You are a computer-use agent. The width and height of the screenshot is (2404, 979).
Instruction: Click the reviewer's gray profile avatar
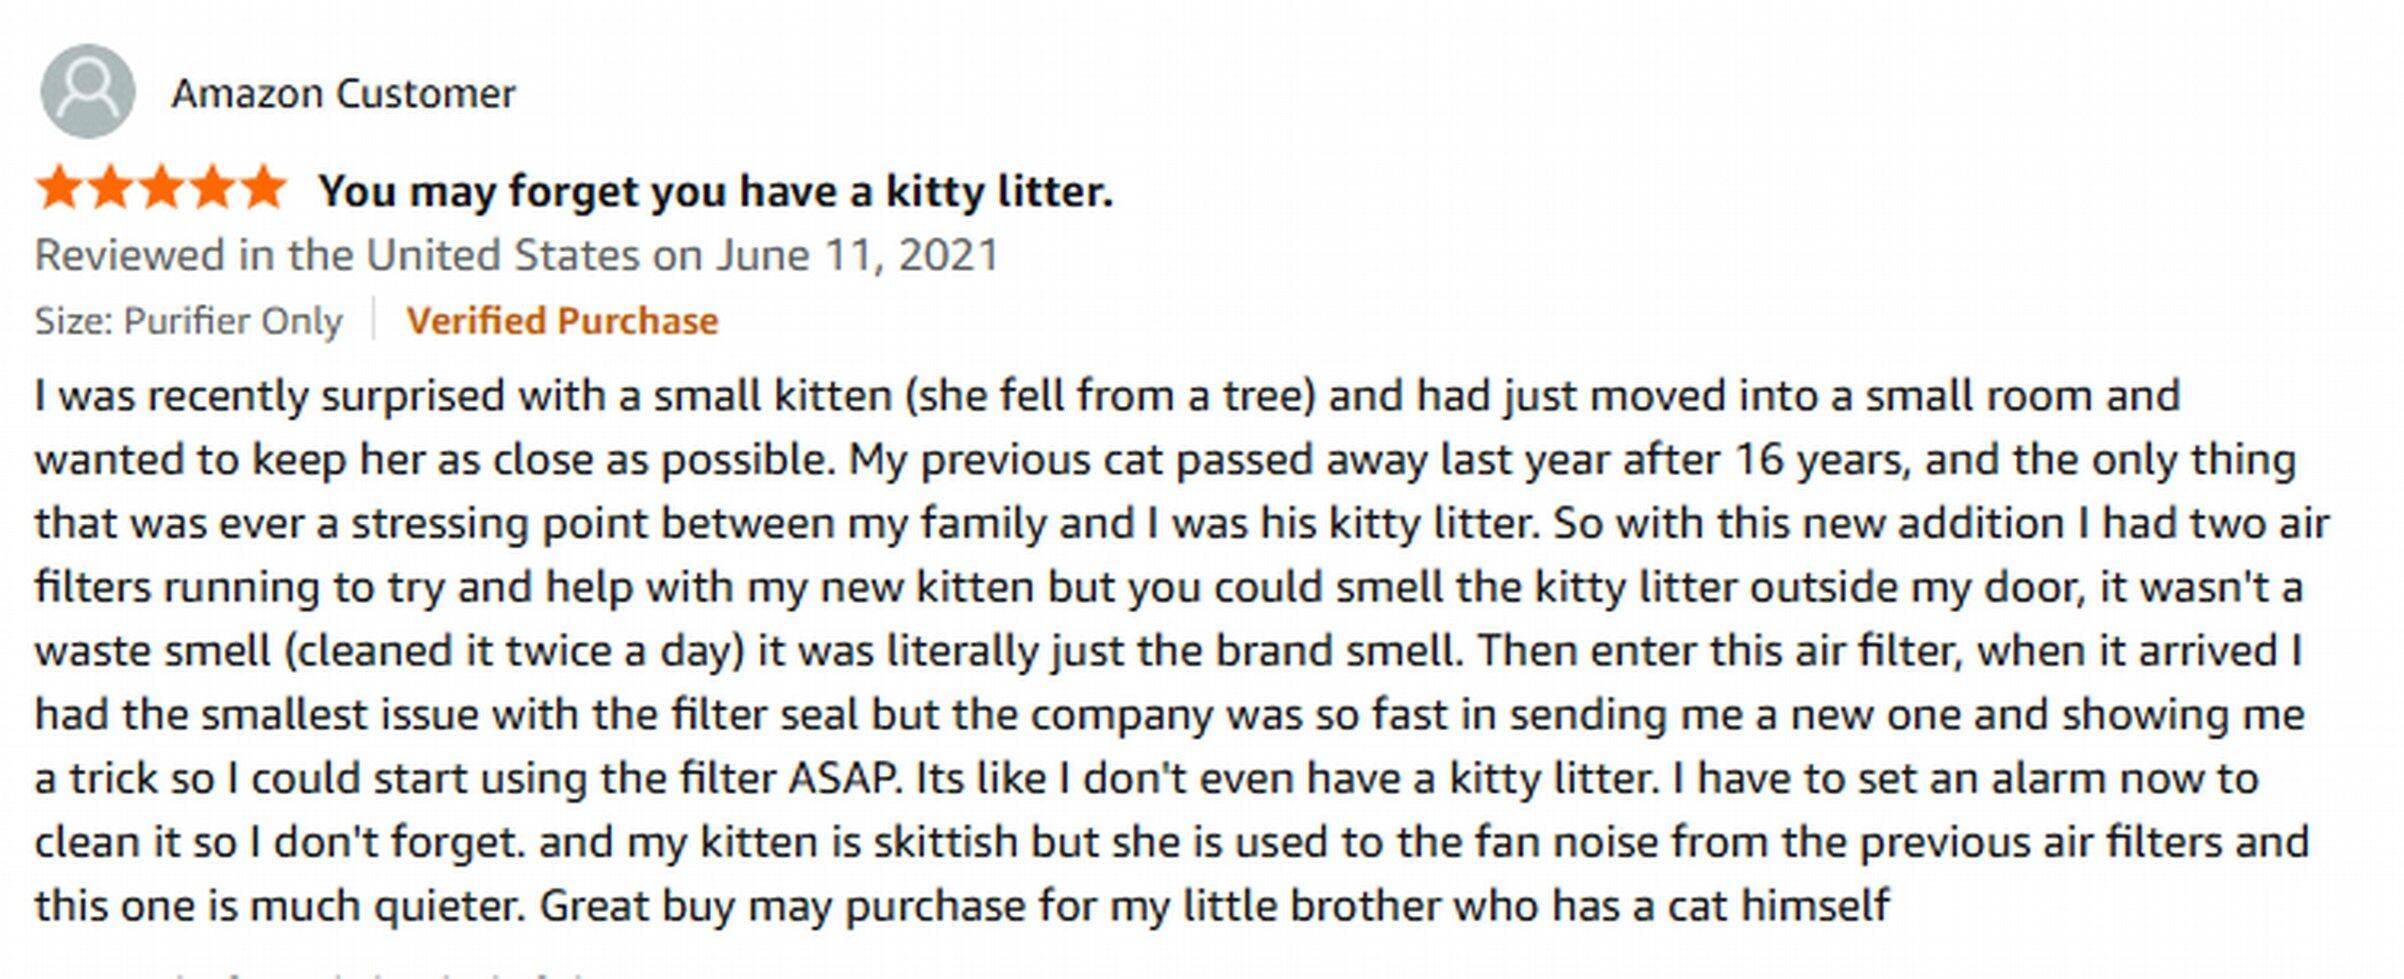tap(88, 91)
